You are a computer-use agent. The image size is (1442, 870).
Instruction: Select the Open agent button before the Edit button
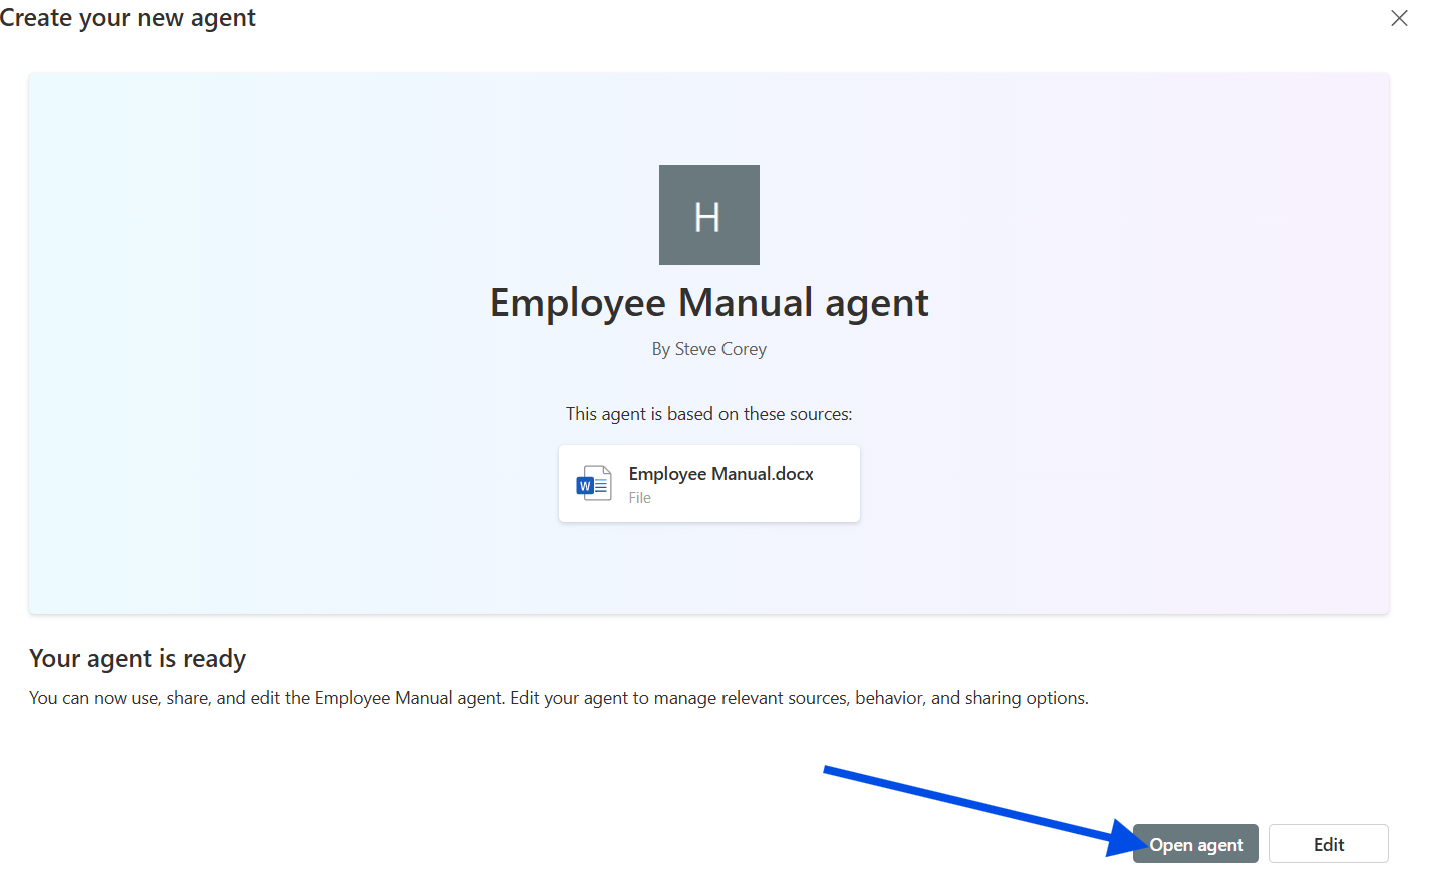coord(1195,843)
